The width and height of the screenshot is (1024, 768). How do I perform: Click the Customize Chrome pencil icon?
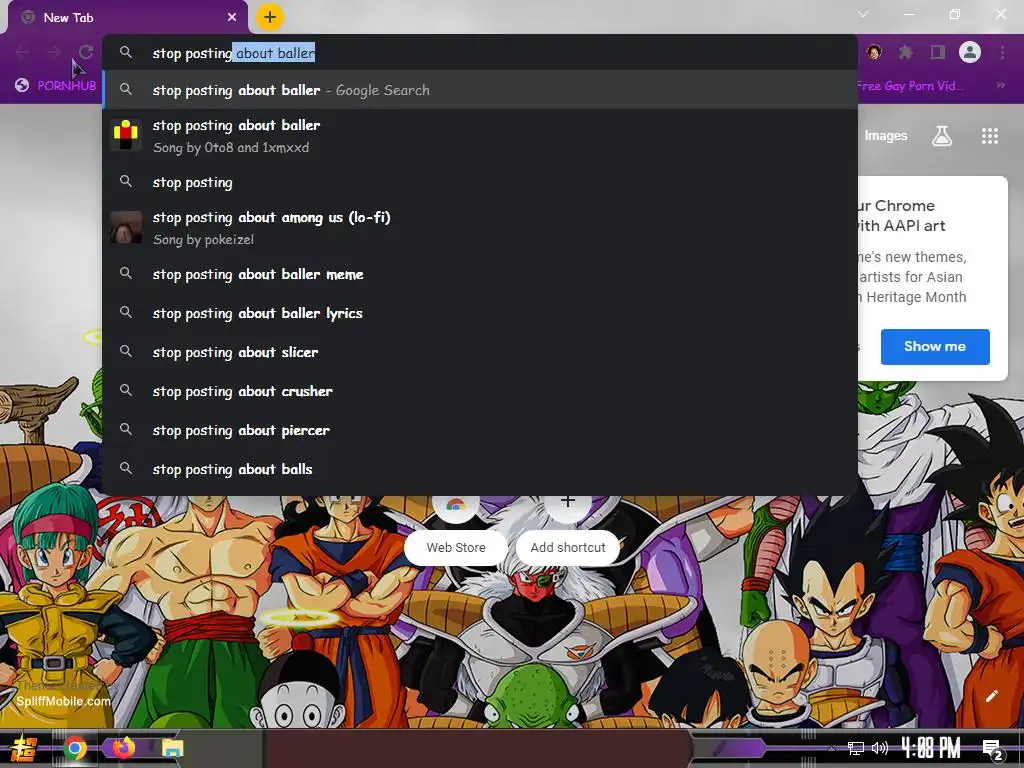(x=991, y=696)
